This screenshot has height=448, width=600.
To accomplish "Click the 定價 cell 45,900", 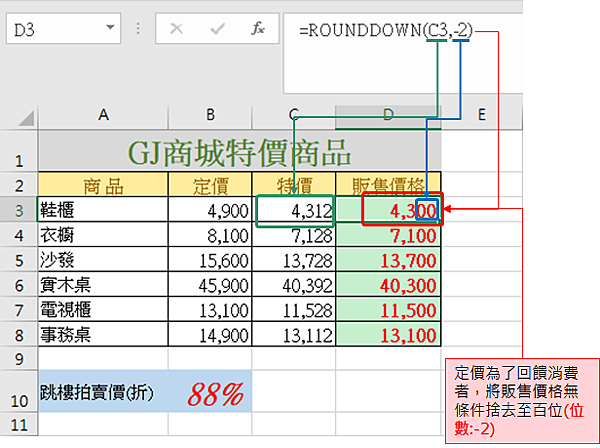I will click(210, 284).
